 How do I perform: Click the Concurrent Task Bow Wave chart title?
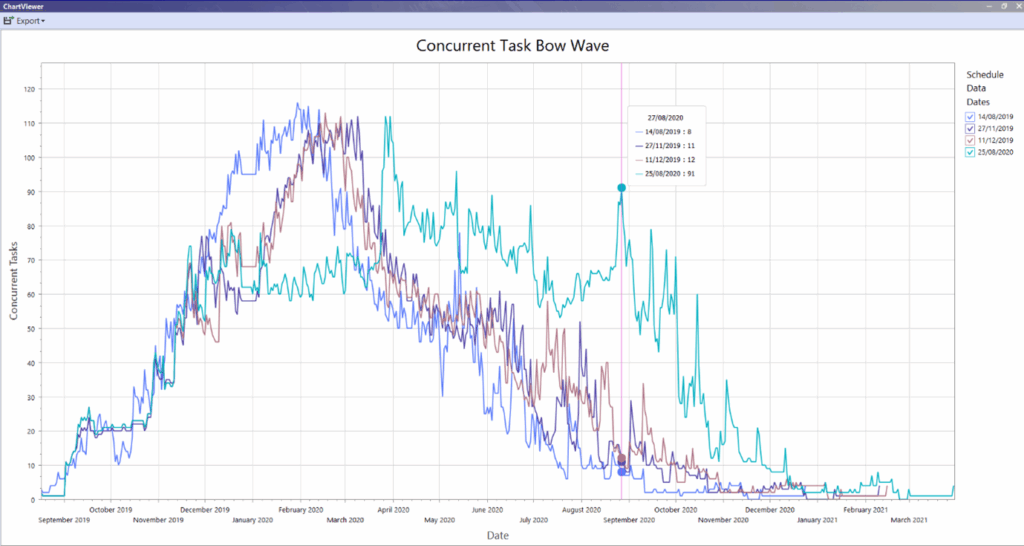coord(512,46)
